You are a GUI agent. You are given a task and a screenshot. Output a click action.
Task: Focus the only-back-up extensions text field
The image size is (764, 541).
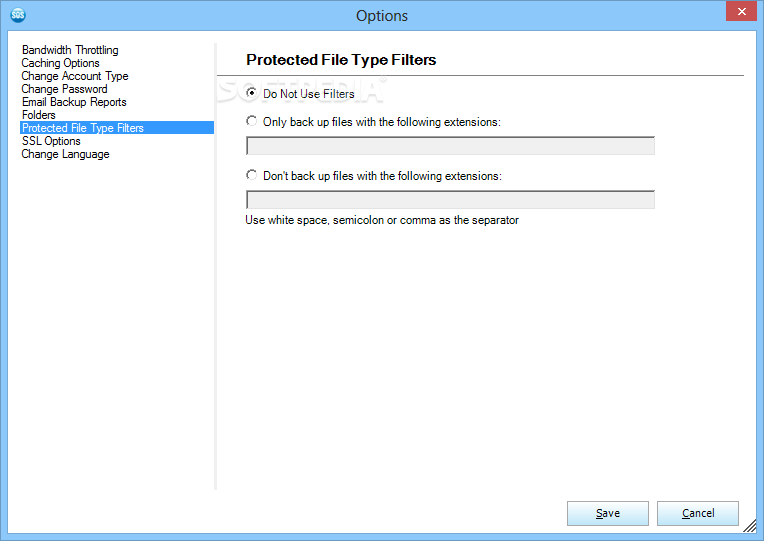[x=450, y=146]
